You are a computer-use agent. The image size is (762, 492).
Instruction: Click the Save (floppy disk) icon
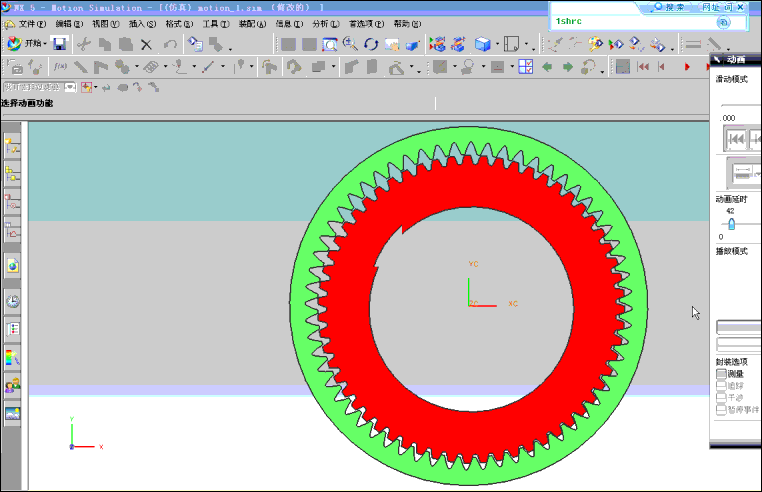click(x=59, y=44)
